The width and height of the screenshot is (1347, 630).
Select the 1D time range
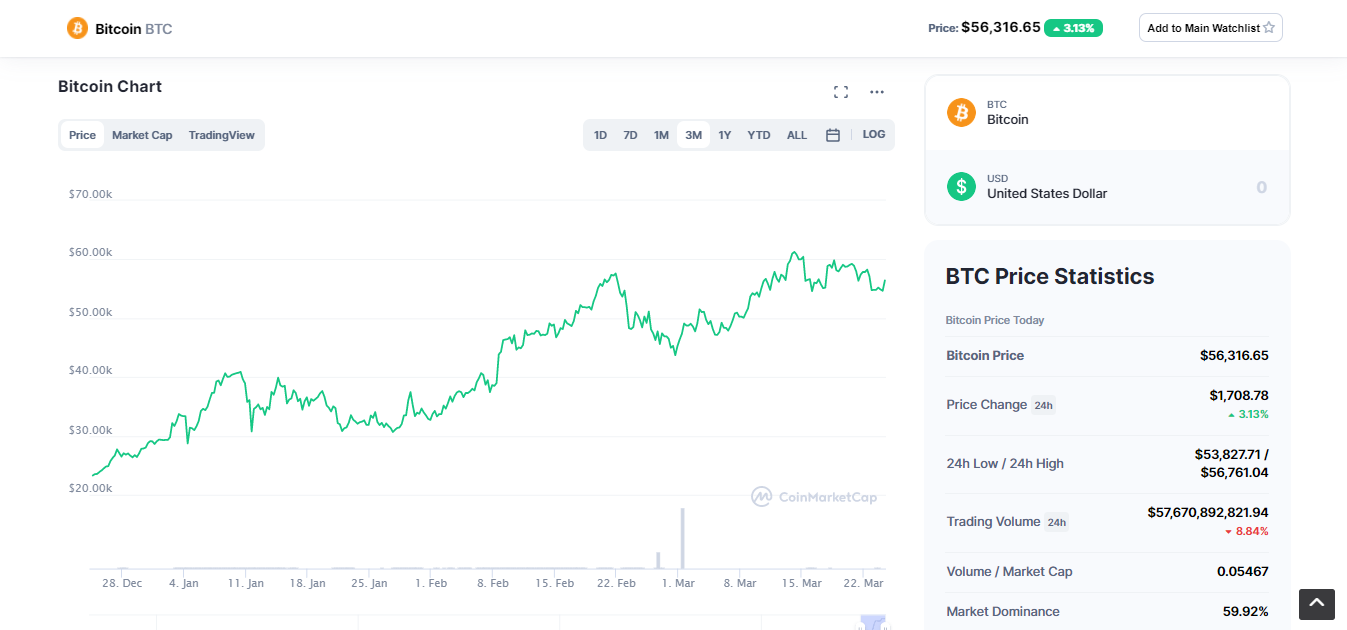tap(600, 135)
